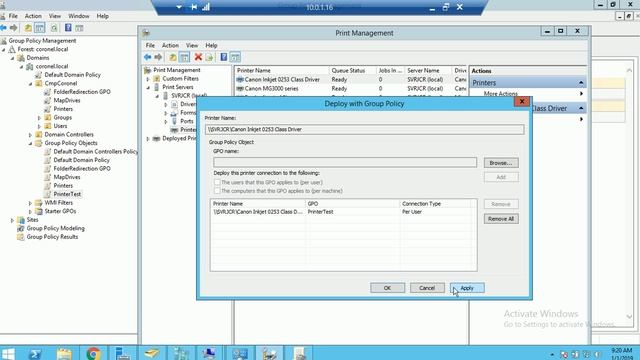Open the remote connection bar dropdown arrow

(179, 7)
